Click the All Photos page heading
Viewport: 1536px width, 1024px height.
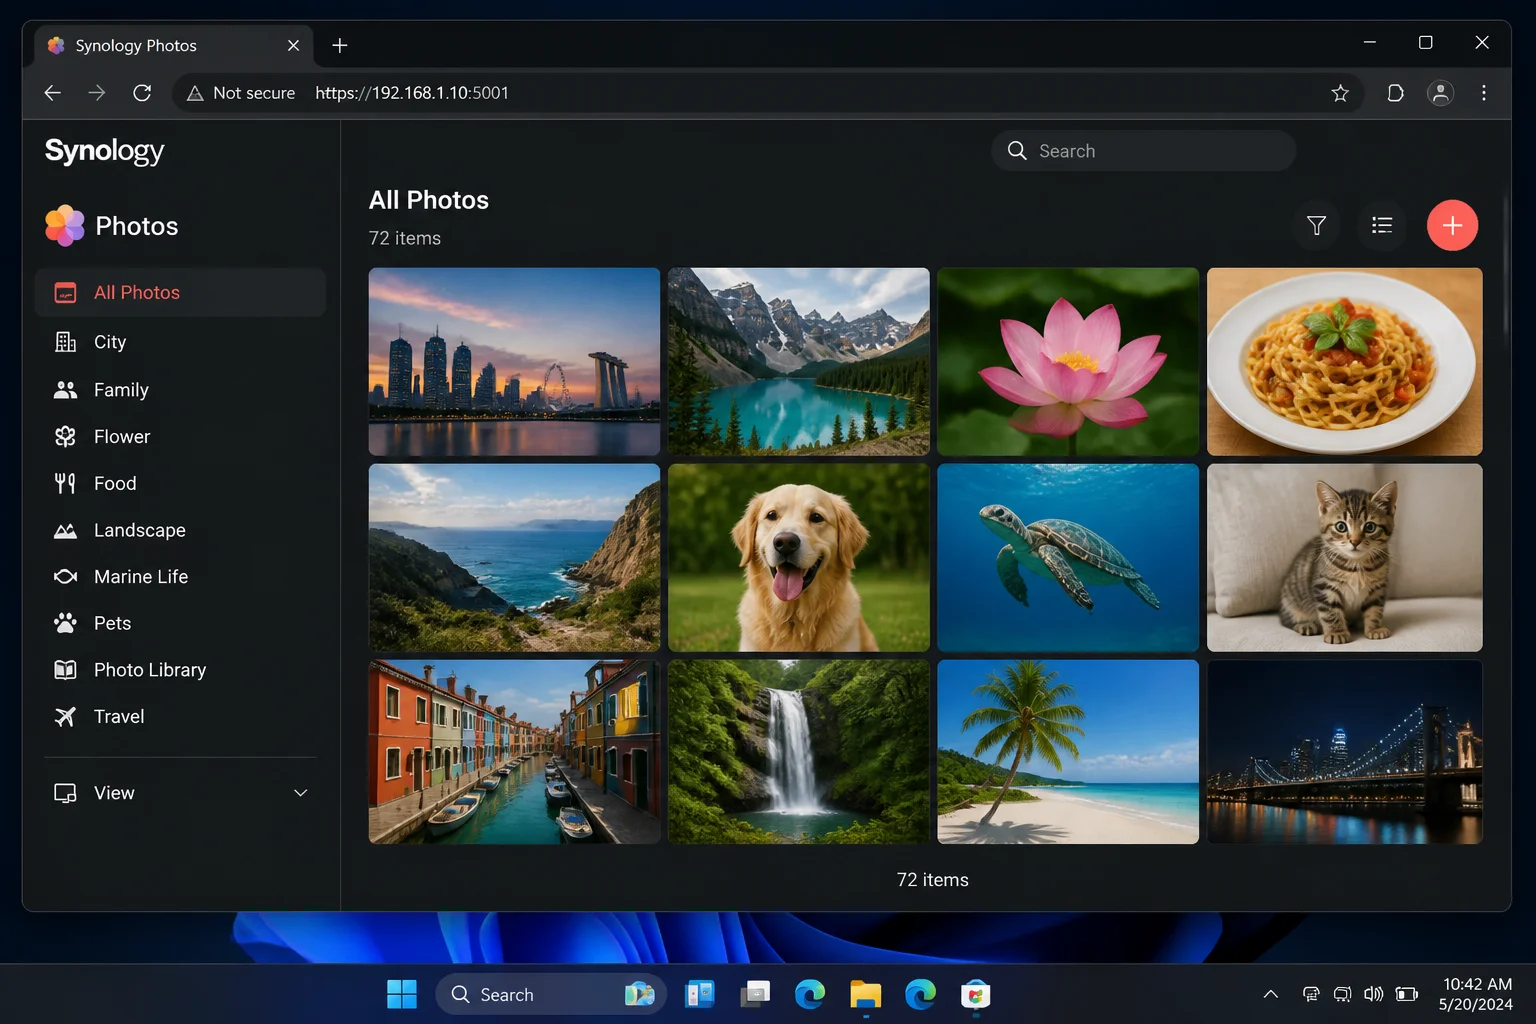click(x=428, y=200)
